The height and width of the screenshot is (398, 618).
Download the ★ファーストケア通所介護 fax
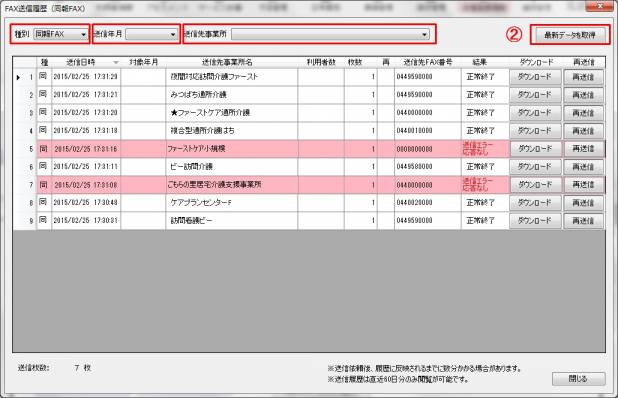[535, 113]
